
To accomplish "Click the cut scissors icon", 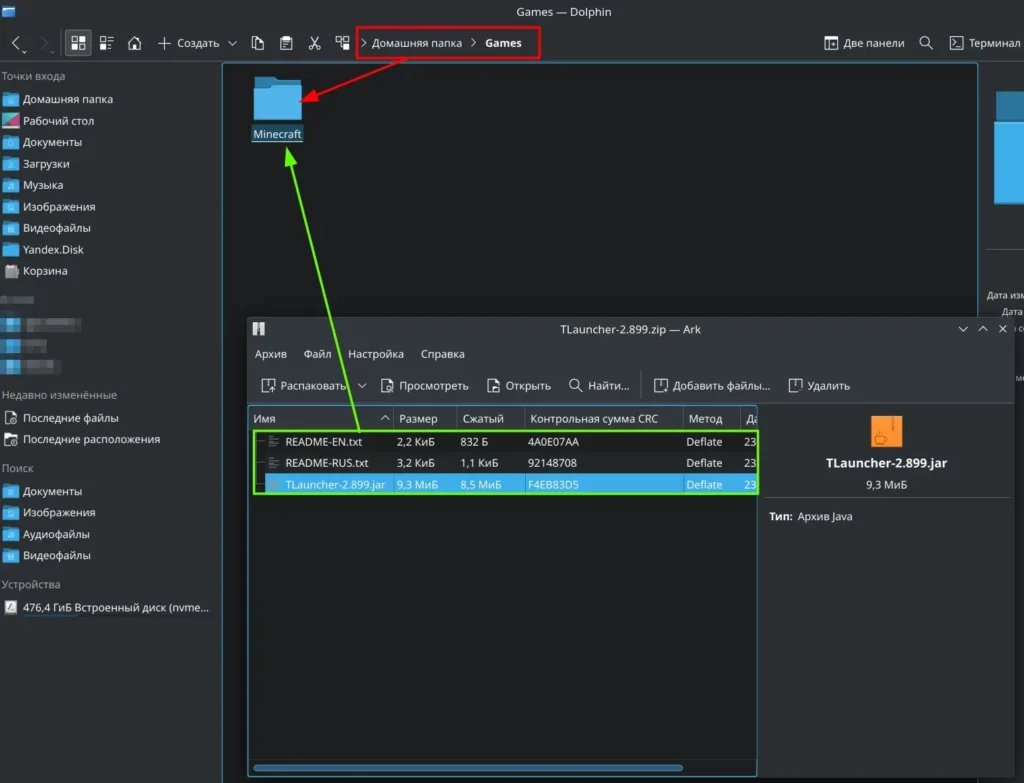I will (314, 43).
